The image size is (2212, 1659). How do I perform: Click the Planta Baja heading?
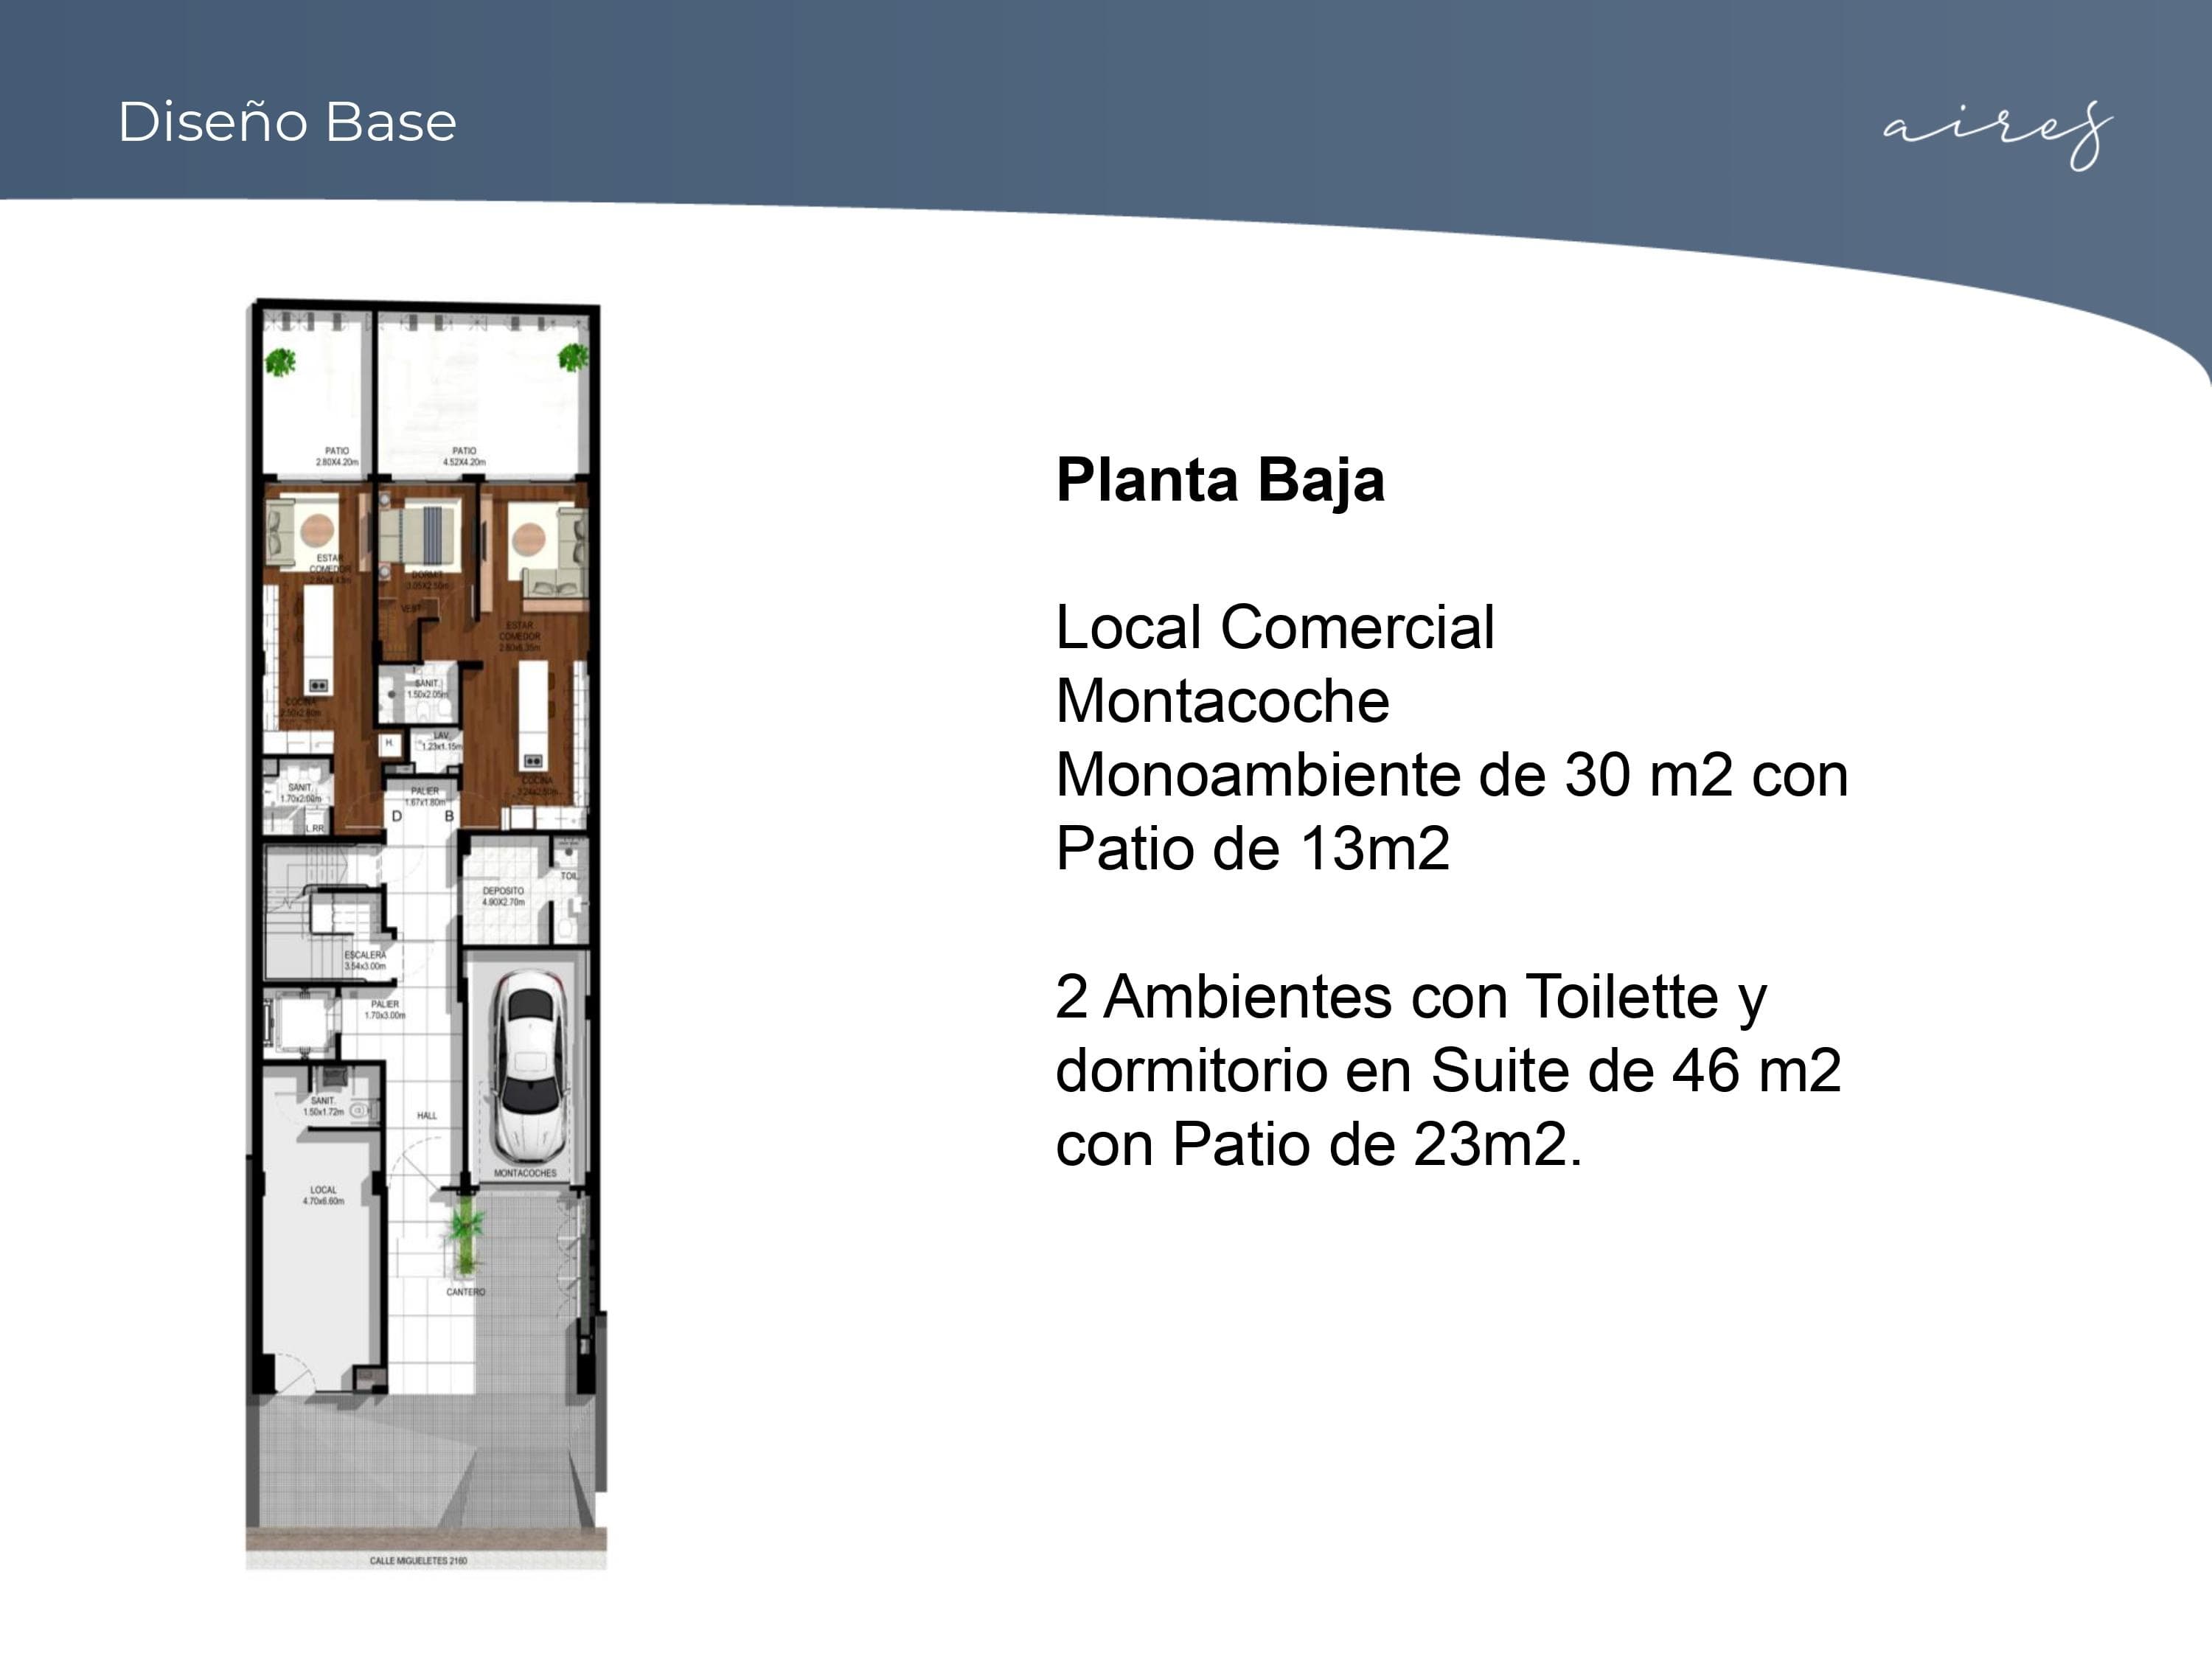tap(1219, 481)
